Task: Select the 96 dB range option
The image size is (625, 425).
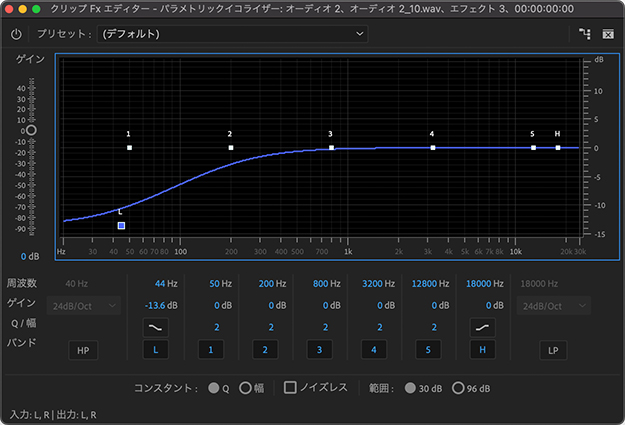Action: click(459, 388)
